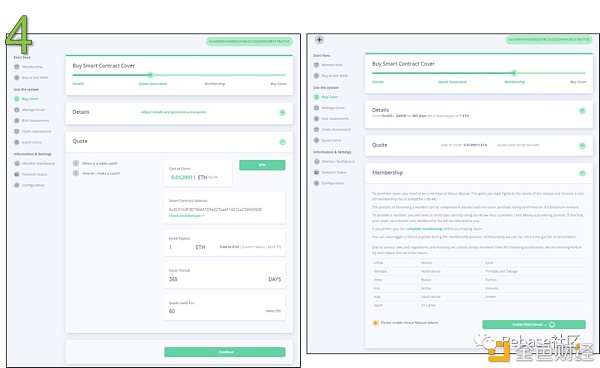The height and width of the screenshot is (368, 600).
Task: Click the plus icon atop right panel sidebar
Action: (320, 39)
